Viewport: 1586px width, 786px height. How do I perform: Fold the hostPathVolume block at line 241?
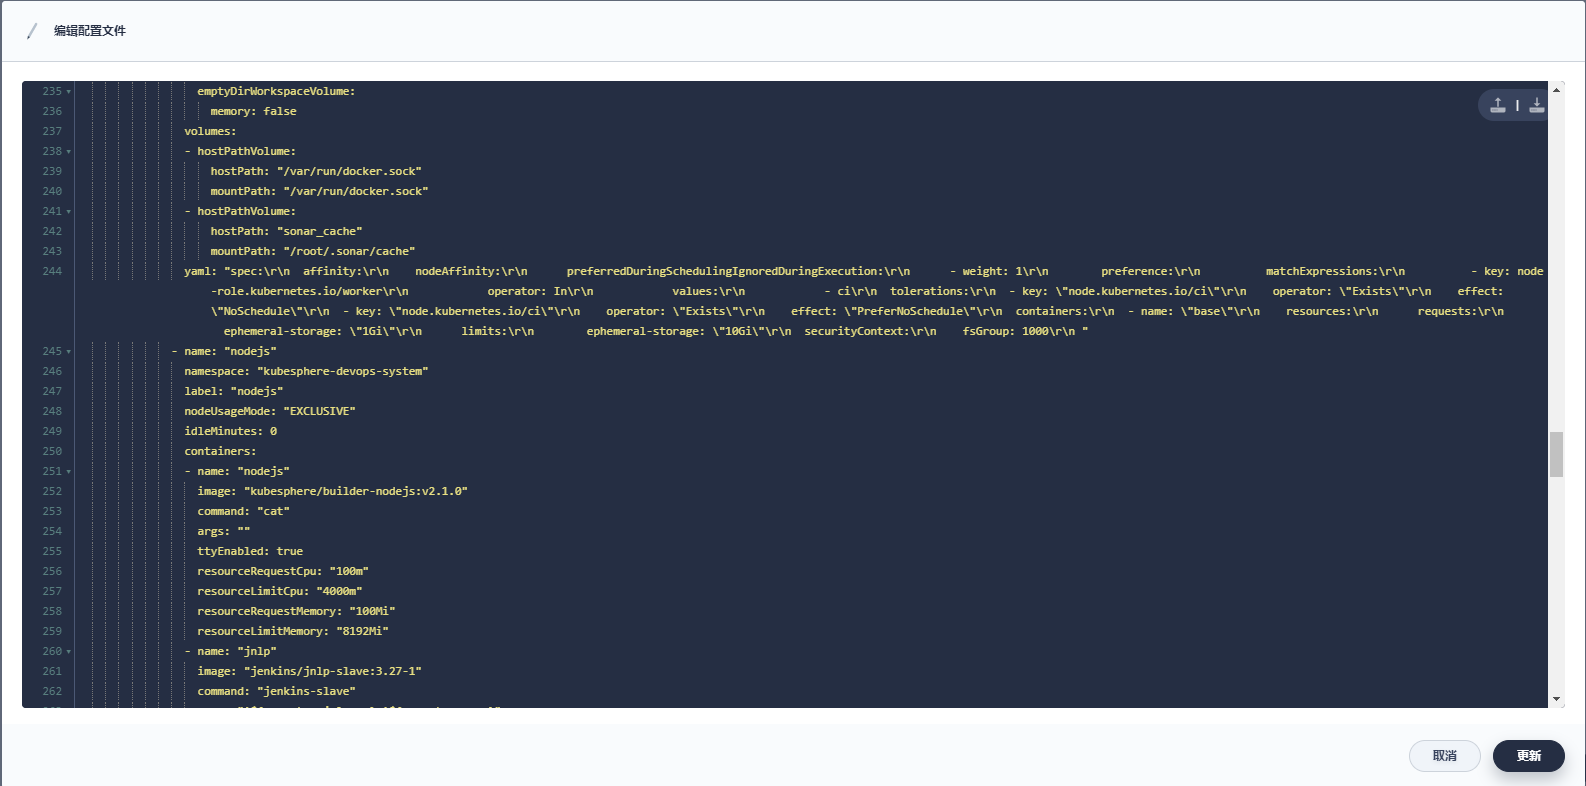pos(69,212)
